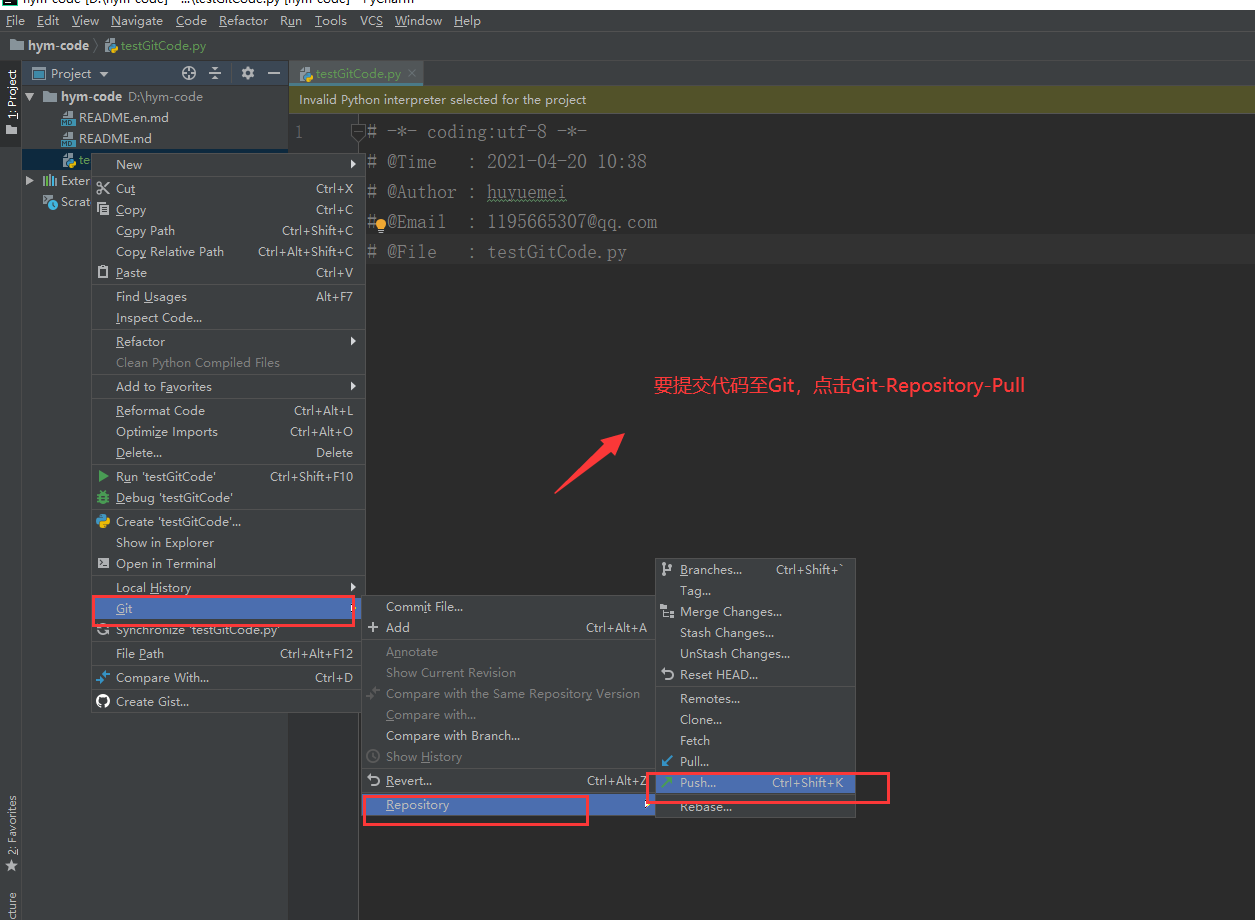Screen dimensions: 1255x920
Task: Open the File menu
Action: [15, 20]
